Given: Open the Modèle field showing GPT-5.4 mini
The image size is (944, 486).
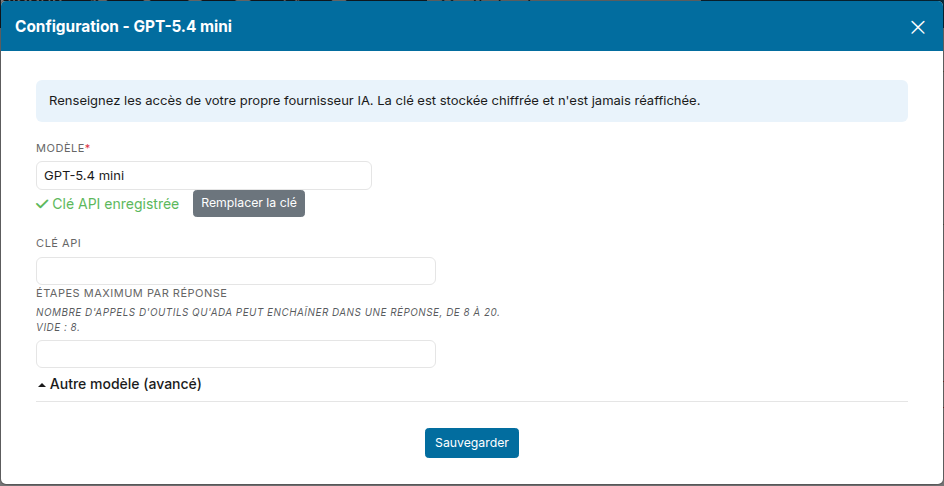Looking at the screenshot, I should pos(203,176).
